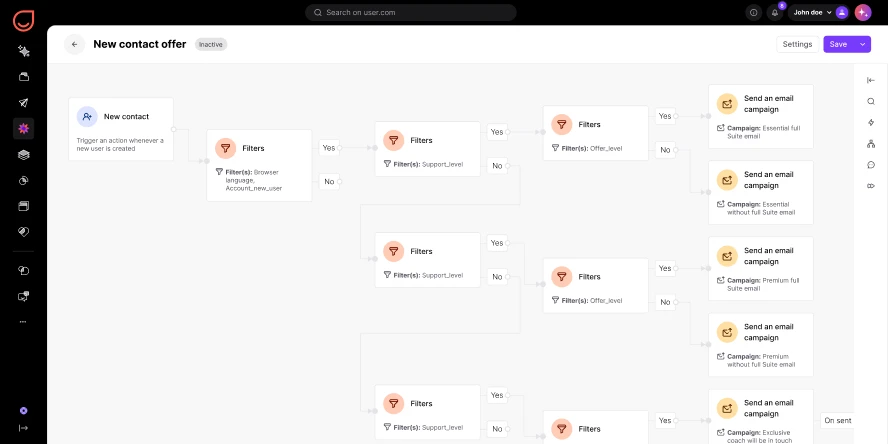Select Premium full Suite email campaign node
888x444 pixels.
coord(761,268)
